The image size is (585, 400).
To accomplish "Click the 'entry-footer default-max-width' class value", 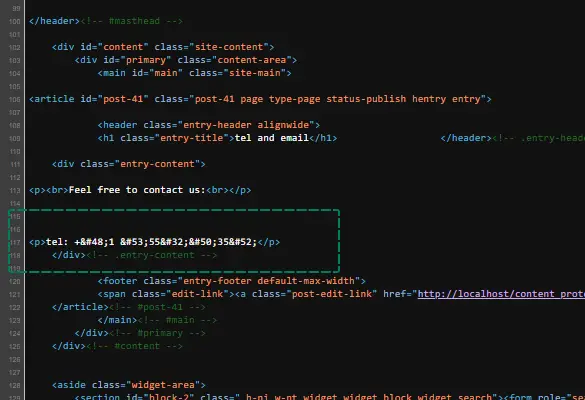I will [269, 281].
